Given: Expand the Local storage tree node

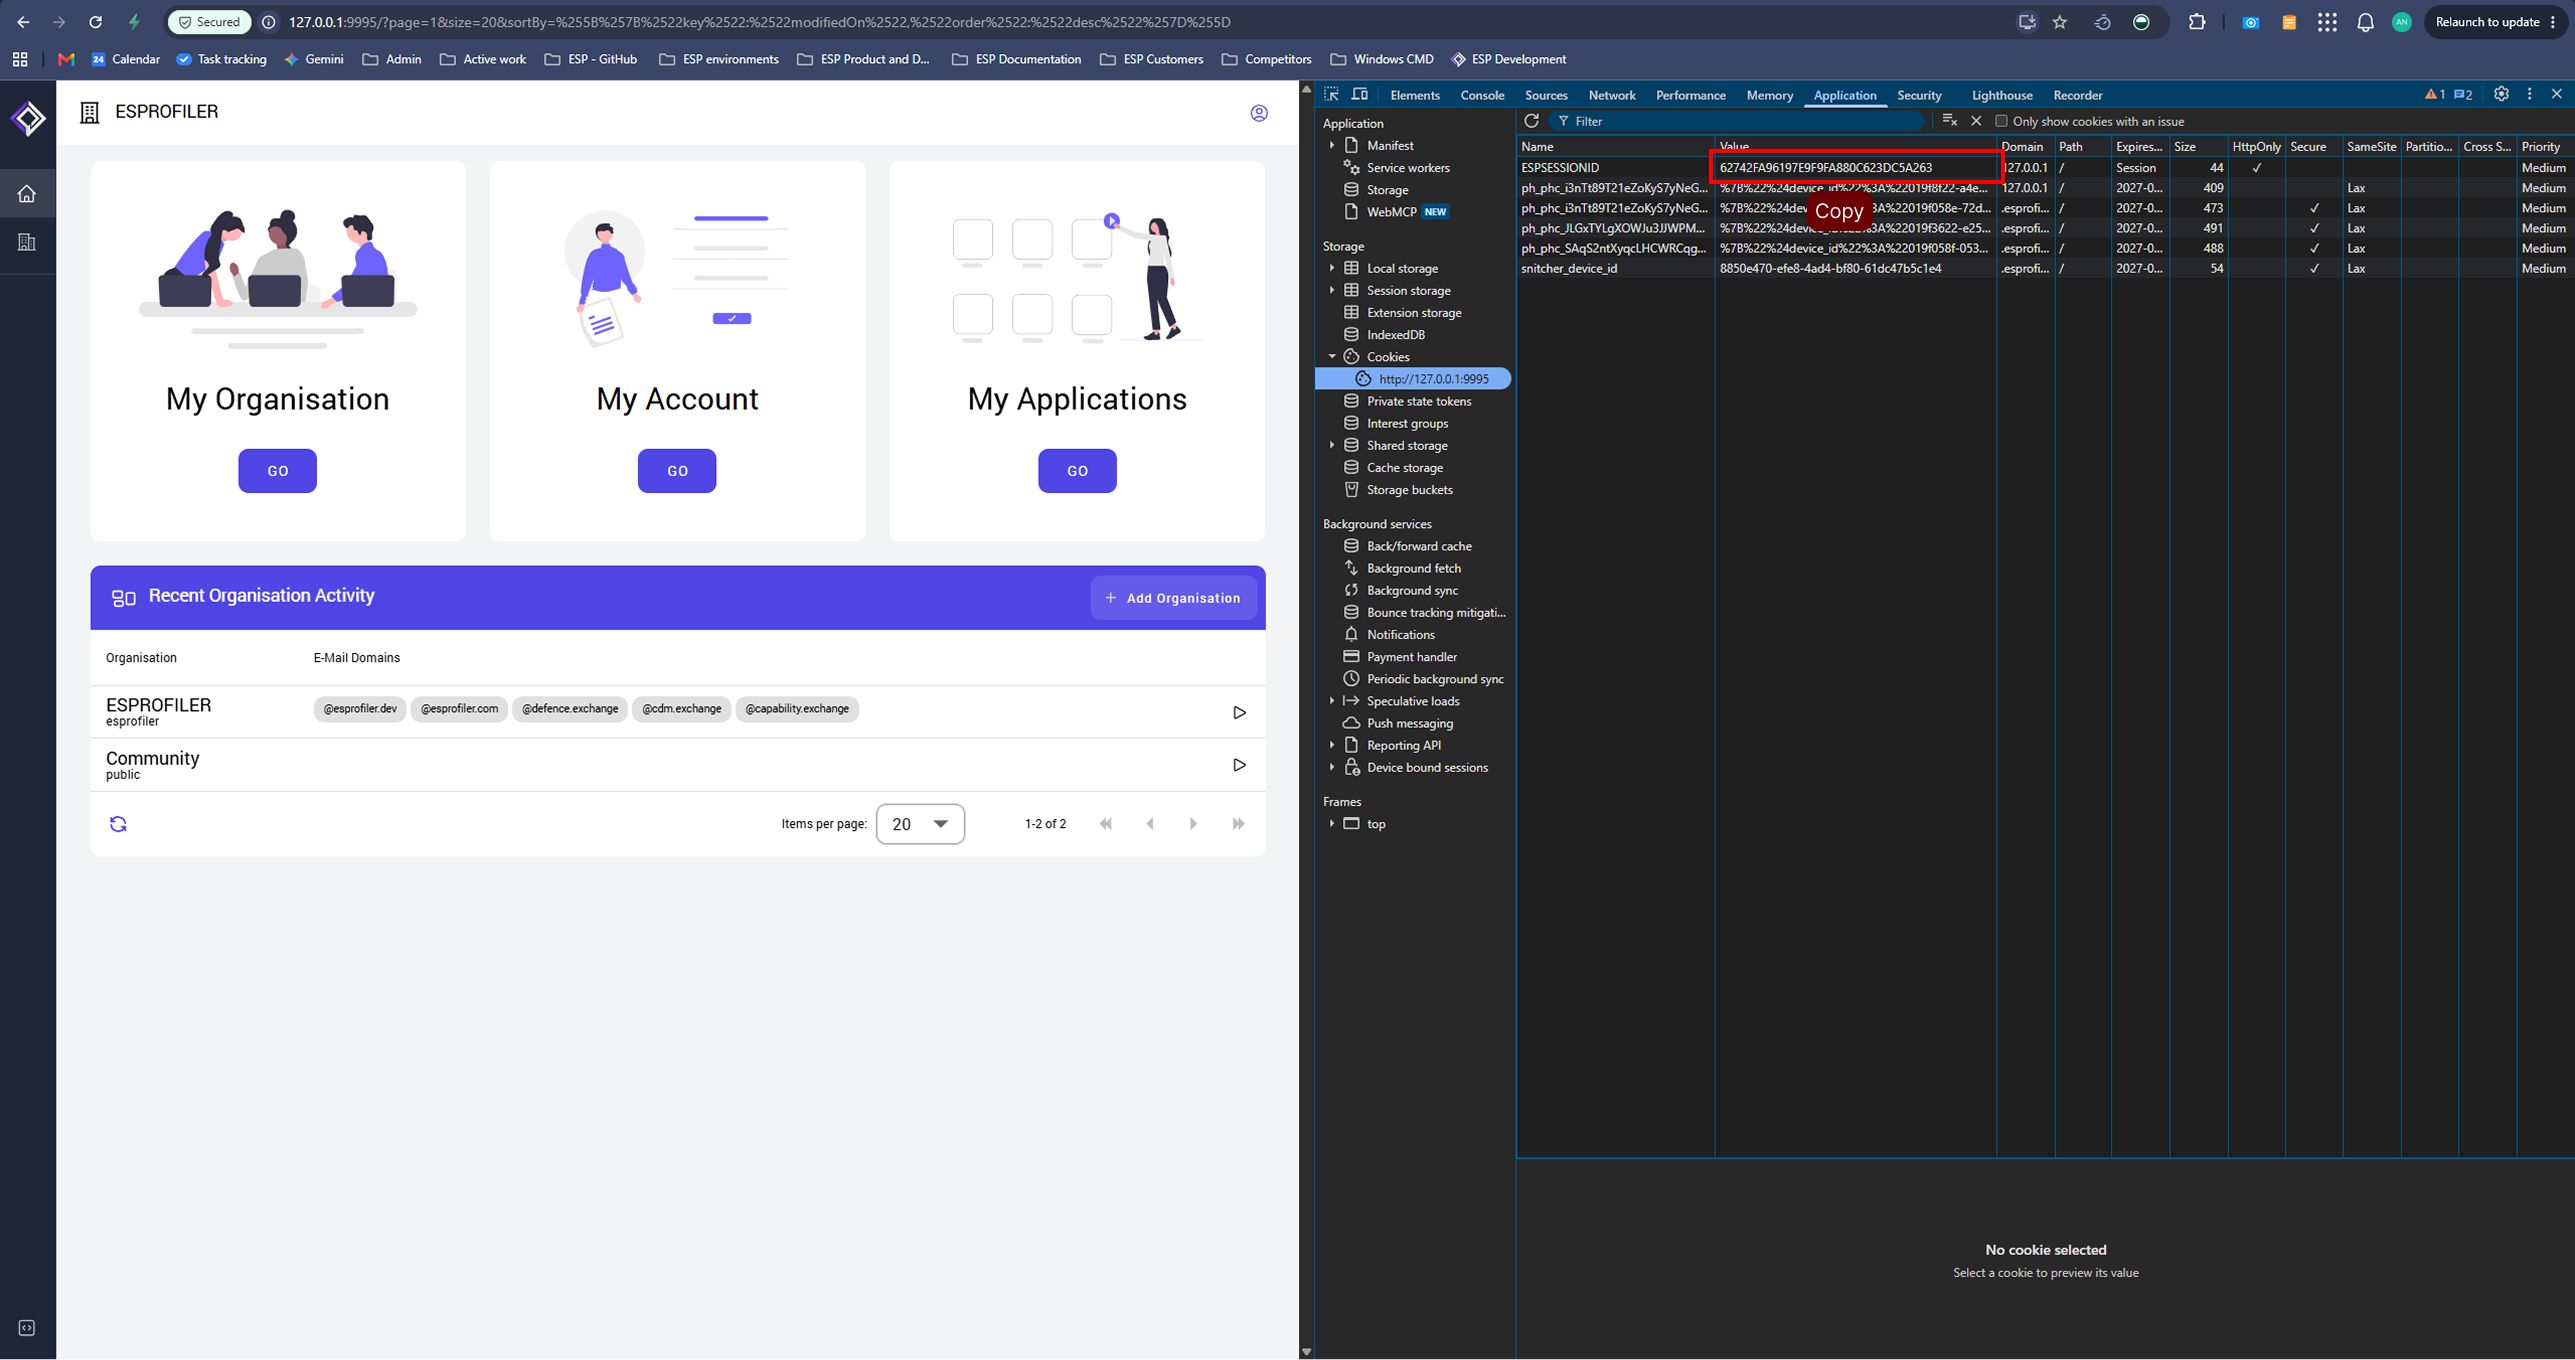Looking at the screenshot, I should [1332, 268].
